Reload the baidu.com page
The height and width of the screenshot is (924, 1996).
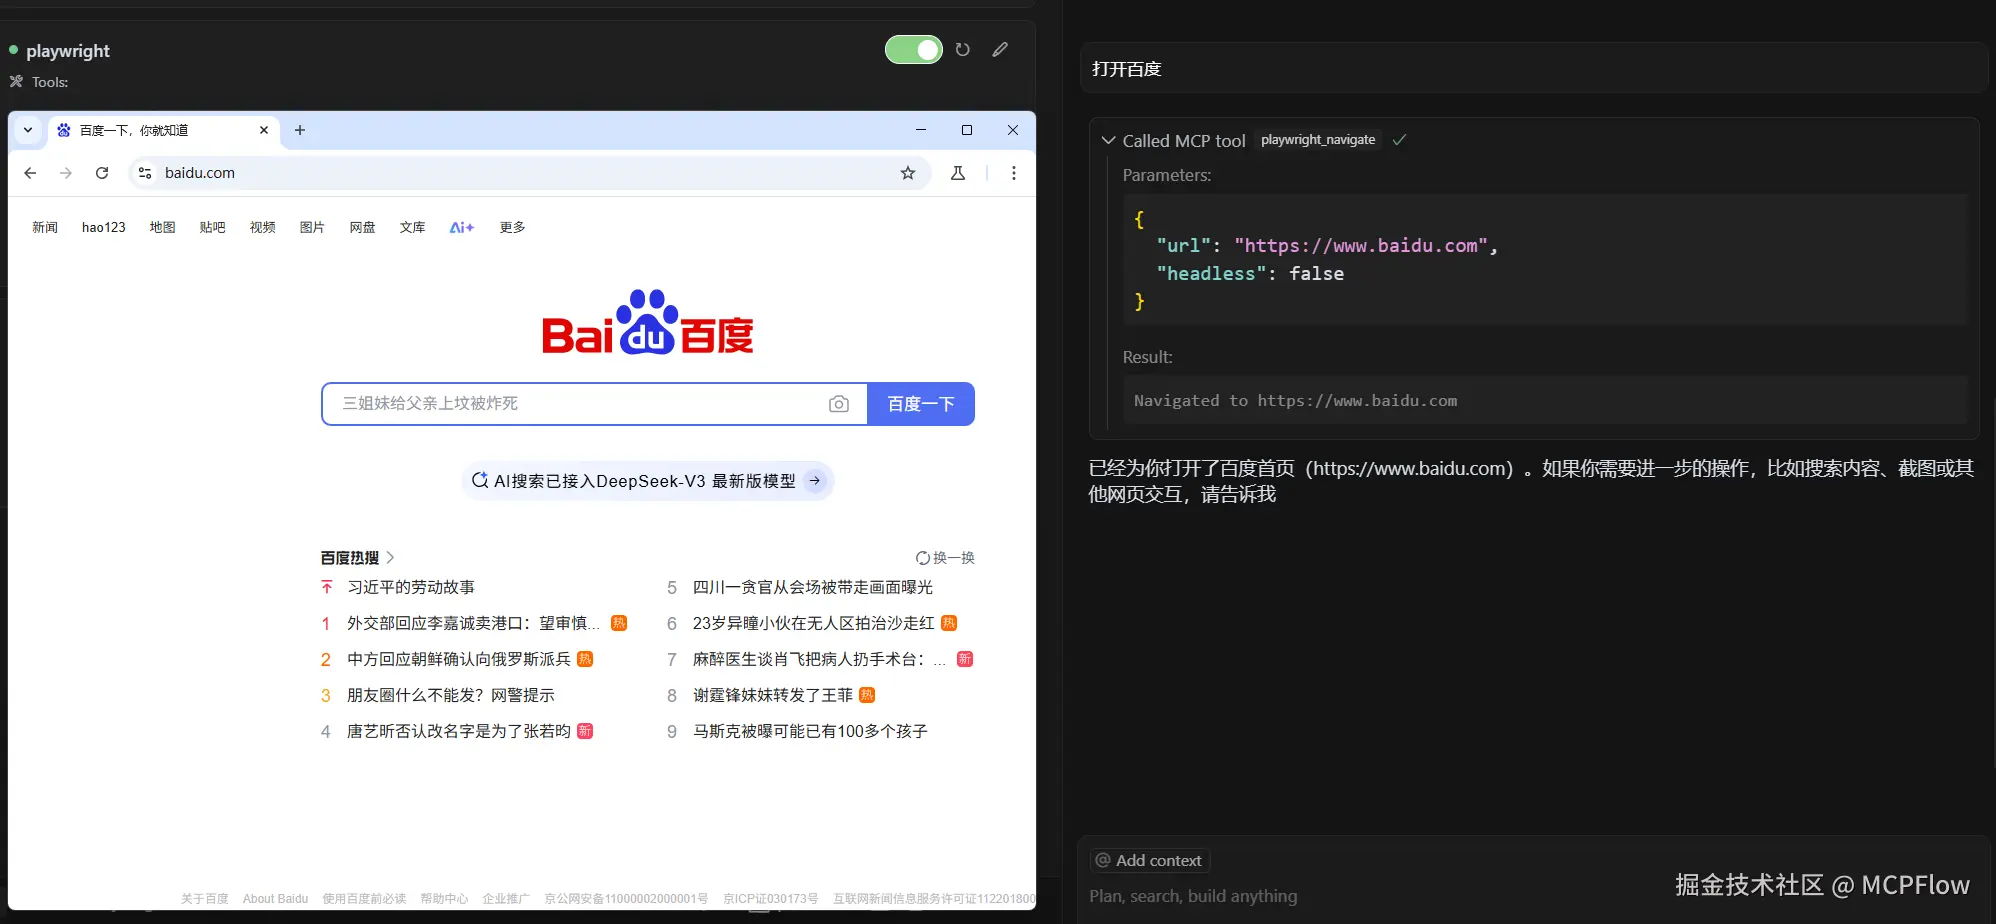(102, 173)
